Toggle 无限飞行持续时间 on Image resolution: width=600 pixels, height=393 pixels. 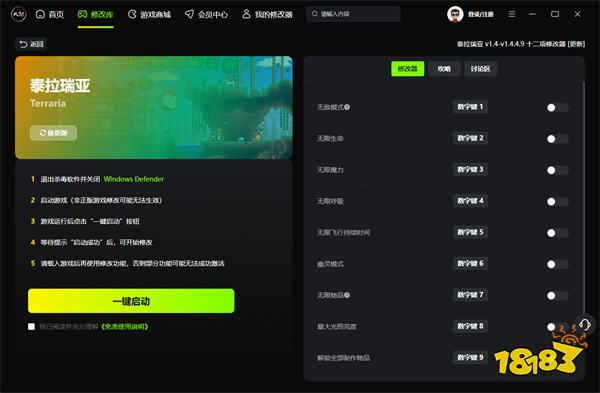pos(558,233)
